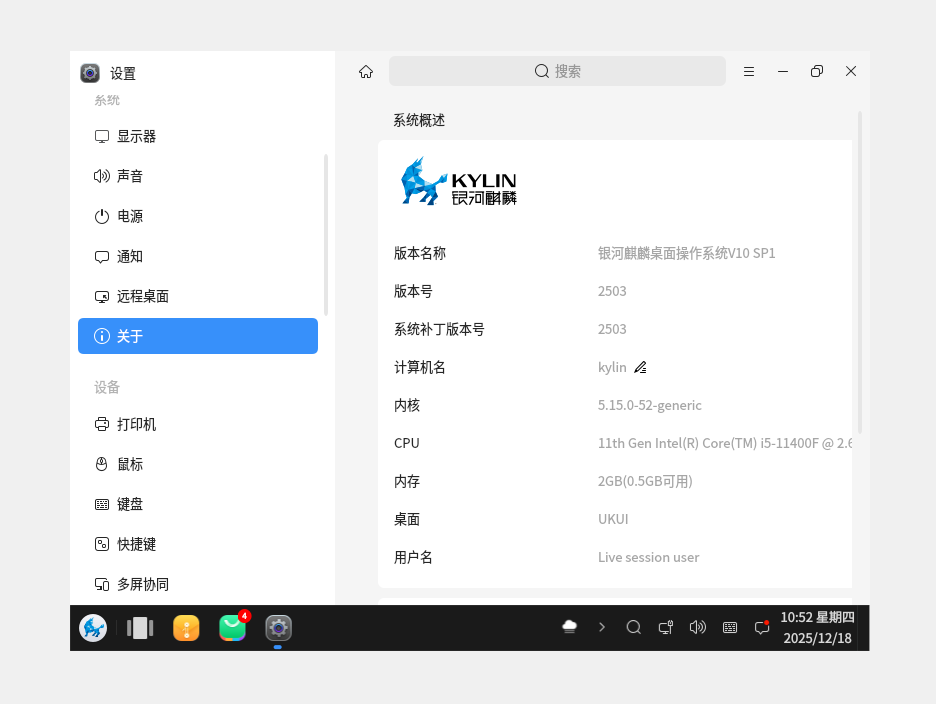The image size is (936, 704).
Task: Open the software store taskbar icon
Action: click(x=233, y=627)
